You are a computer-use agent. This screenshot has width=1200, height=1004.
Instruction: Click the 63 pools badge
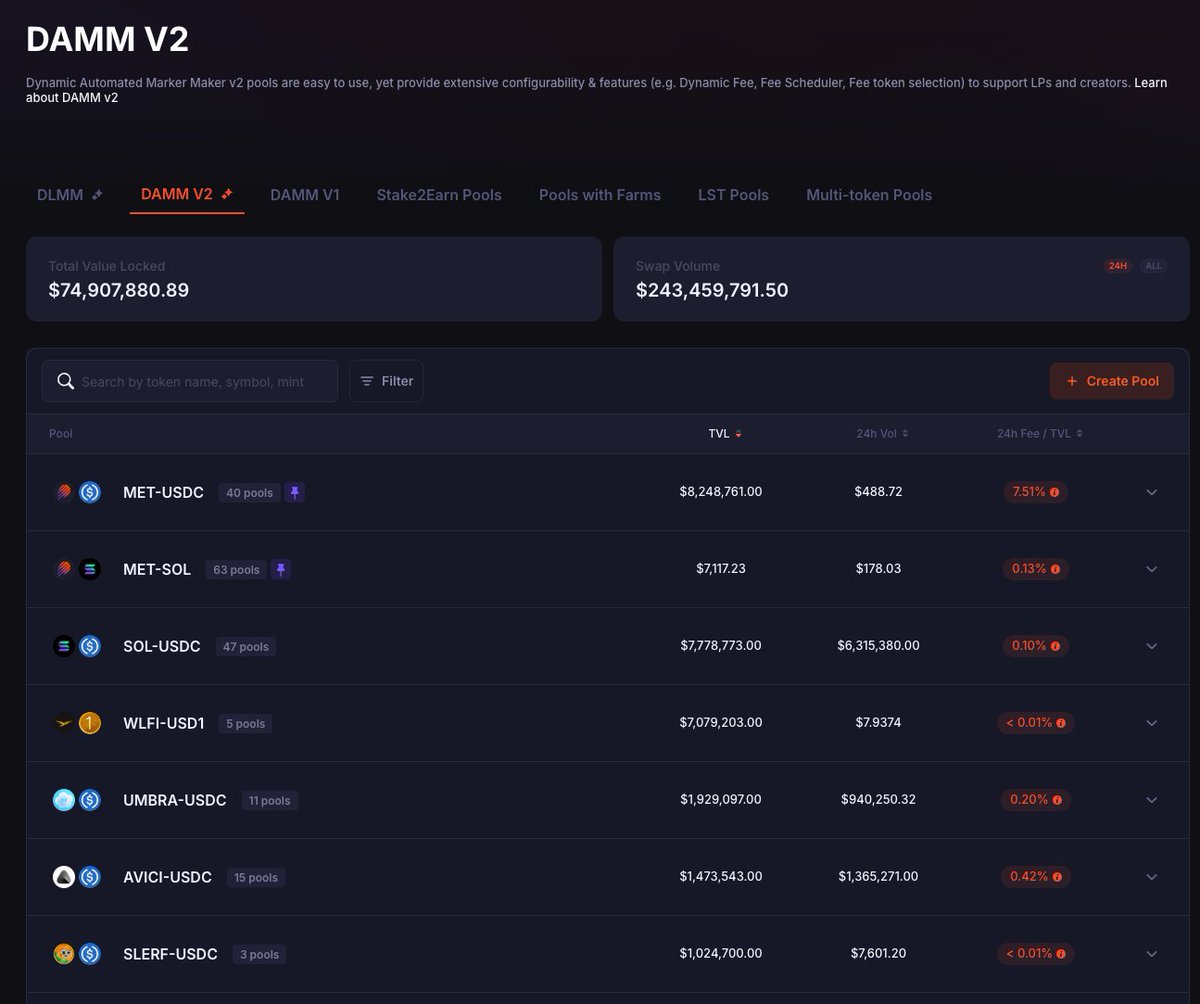tap(236, 570)
